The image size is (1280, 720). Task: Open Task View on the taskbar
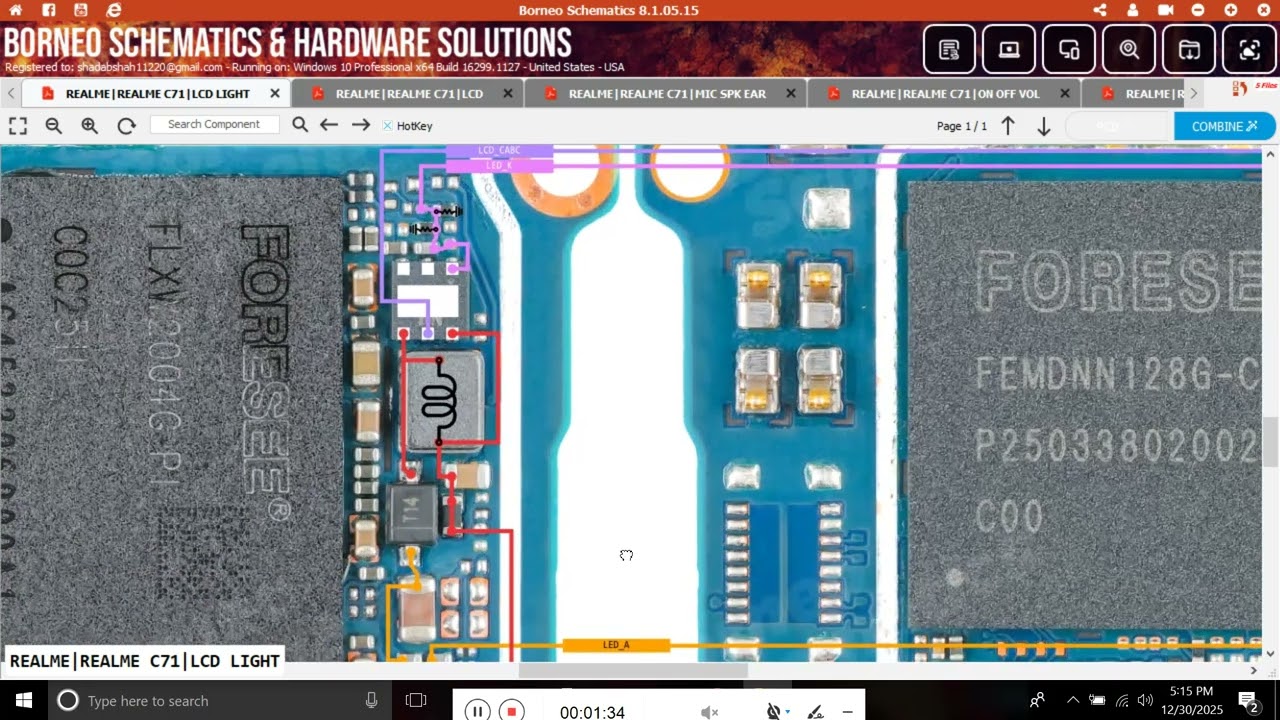coord(416,700)
